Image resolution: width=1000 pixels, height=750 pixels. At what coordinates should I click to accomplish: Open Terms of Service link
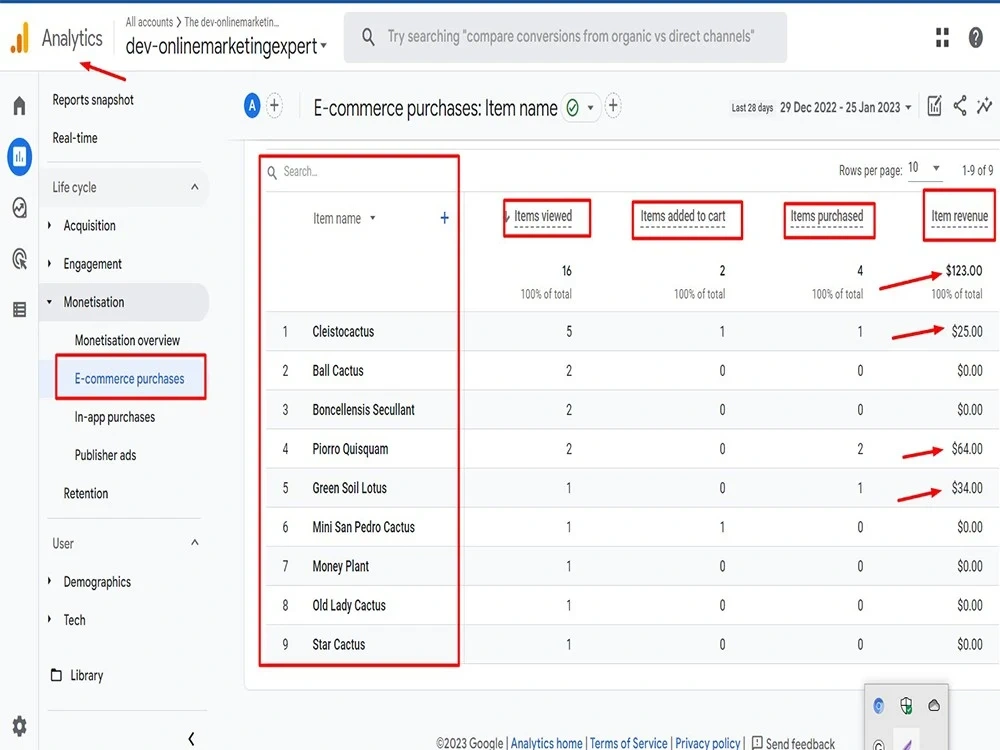(x=628, y=743)
